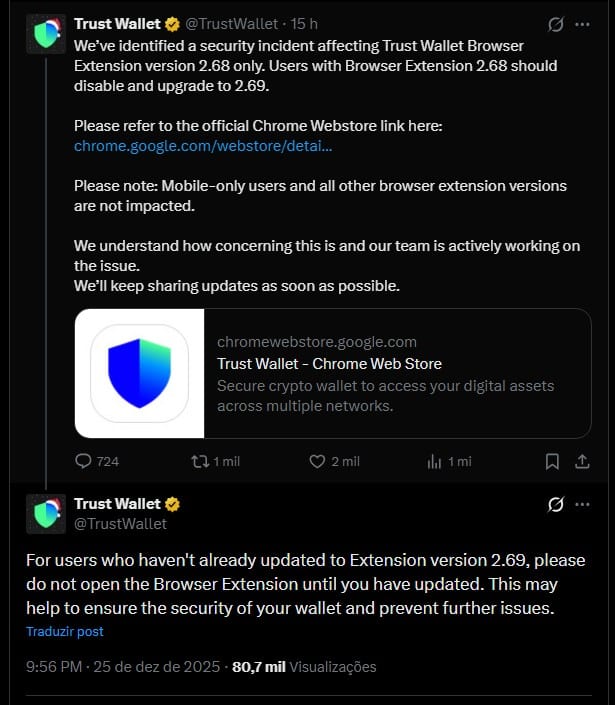The height and width of the screenshot is (705, 615).
Task: Open the chrome.google.com/webstore link
Action: [x=203, y=145]
